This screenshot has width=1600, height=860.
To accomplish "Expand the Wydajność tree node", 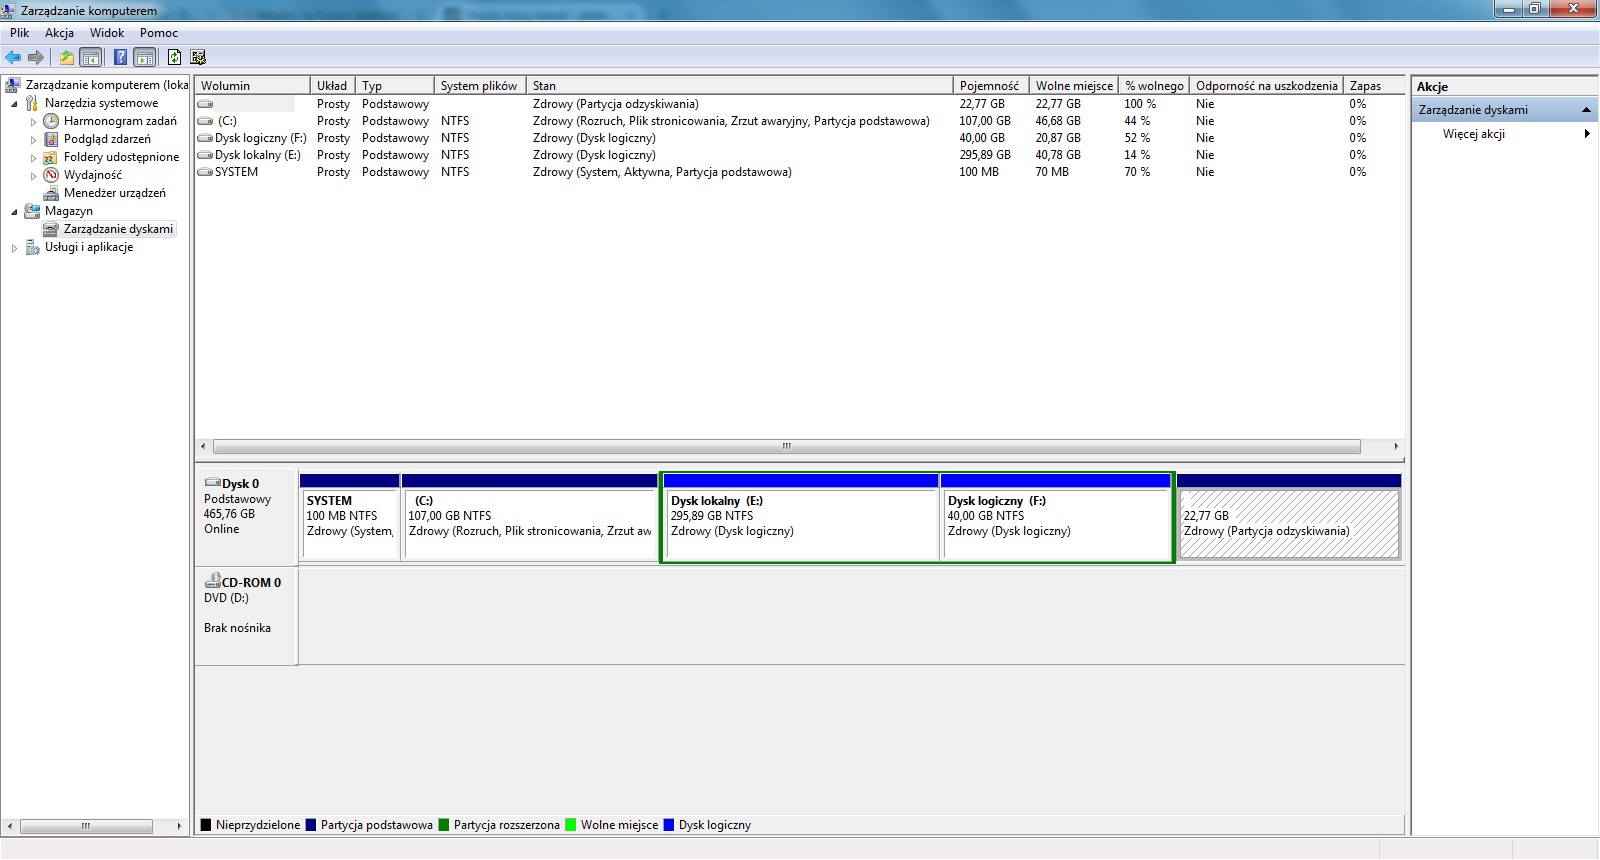I will (33, 176).
